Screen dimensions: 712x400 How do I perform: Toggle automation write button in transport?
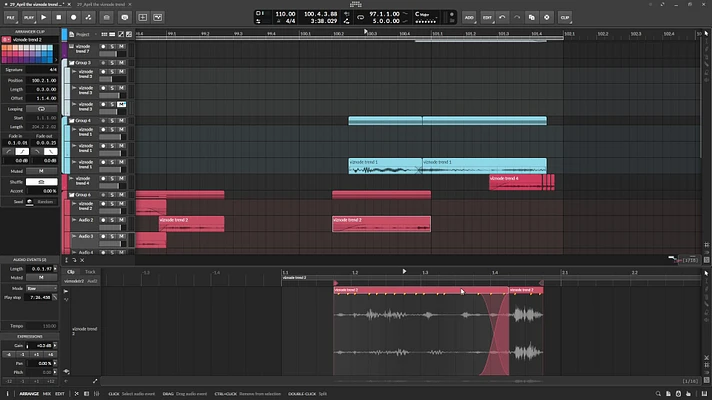[89, 17]
